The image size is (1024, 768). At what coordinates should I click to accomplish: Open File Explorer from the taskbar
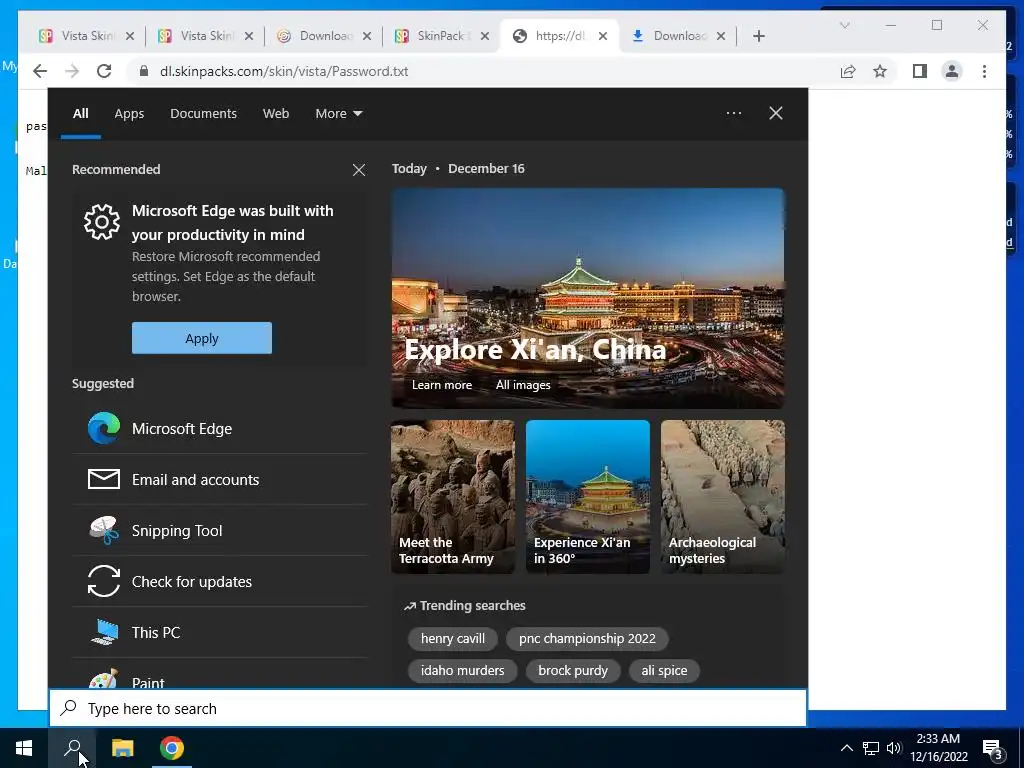tap(122, 748)
